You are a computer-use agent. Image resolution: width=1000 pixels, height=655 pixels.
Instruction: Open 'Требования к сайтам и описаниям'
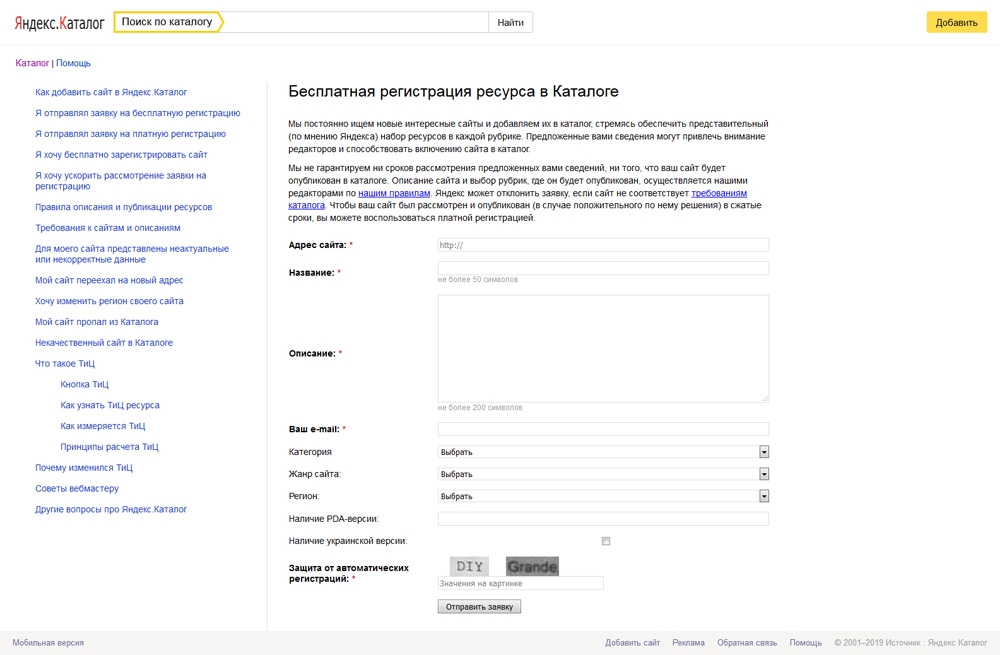coord(108,228)
